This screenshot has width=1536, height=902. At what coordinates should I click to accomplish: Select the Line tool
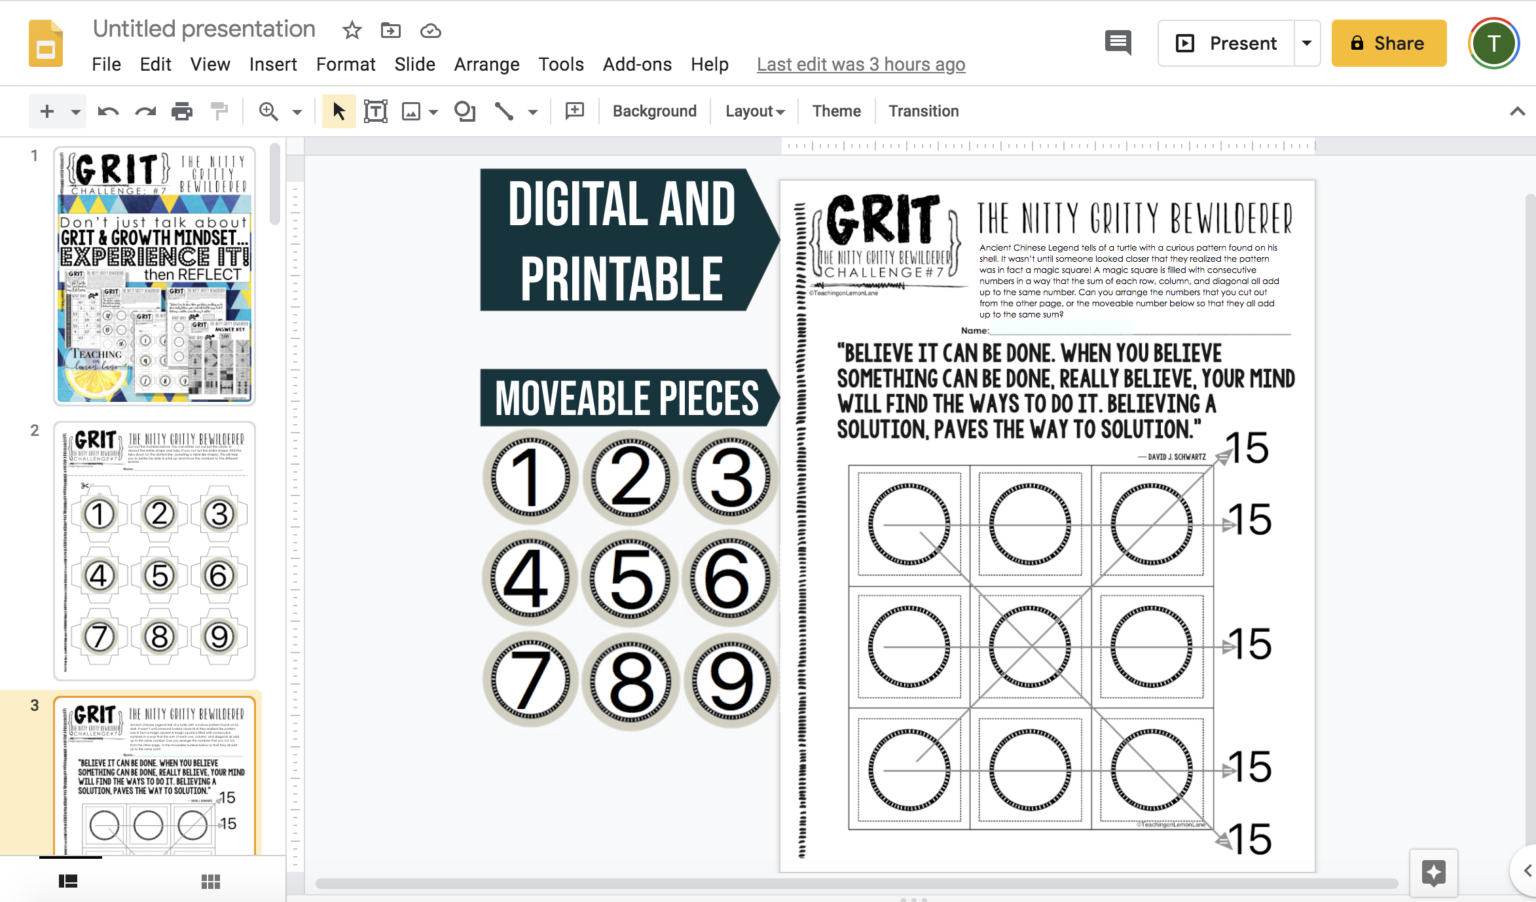(504, 111)
